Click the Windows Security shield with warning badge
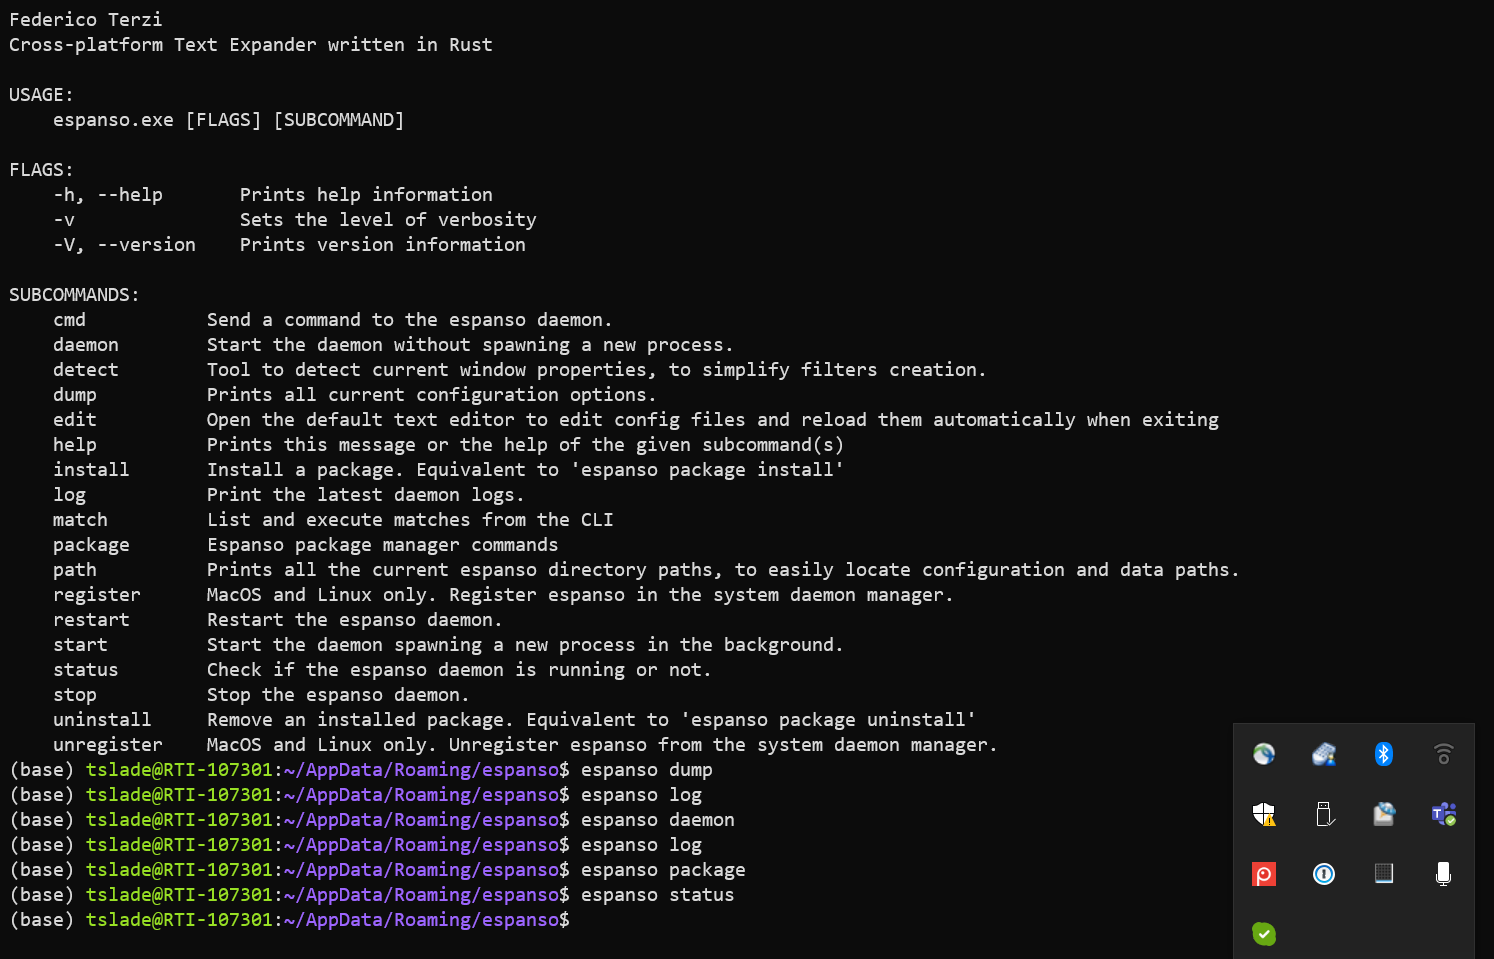Viewport: 1494px width, 959px height. click(1264, 814)
